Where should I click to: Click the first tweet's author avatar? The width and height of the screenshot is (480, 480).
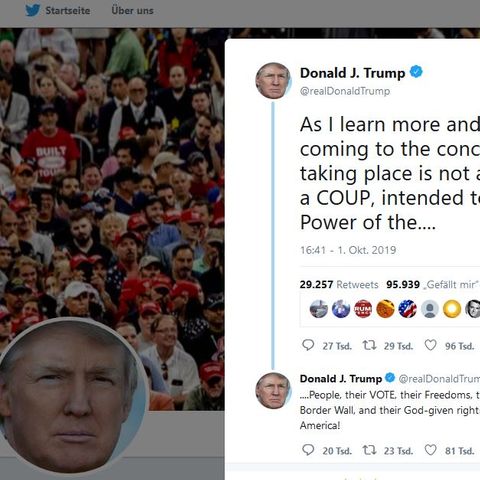click(x=273, y=81)
